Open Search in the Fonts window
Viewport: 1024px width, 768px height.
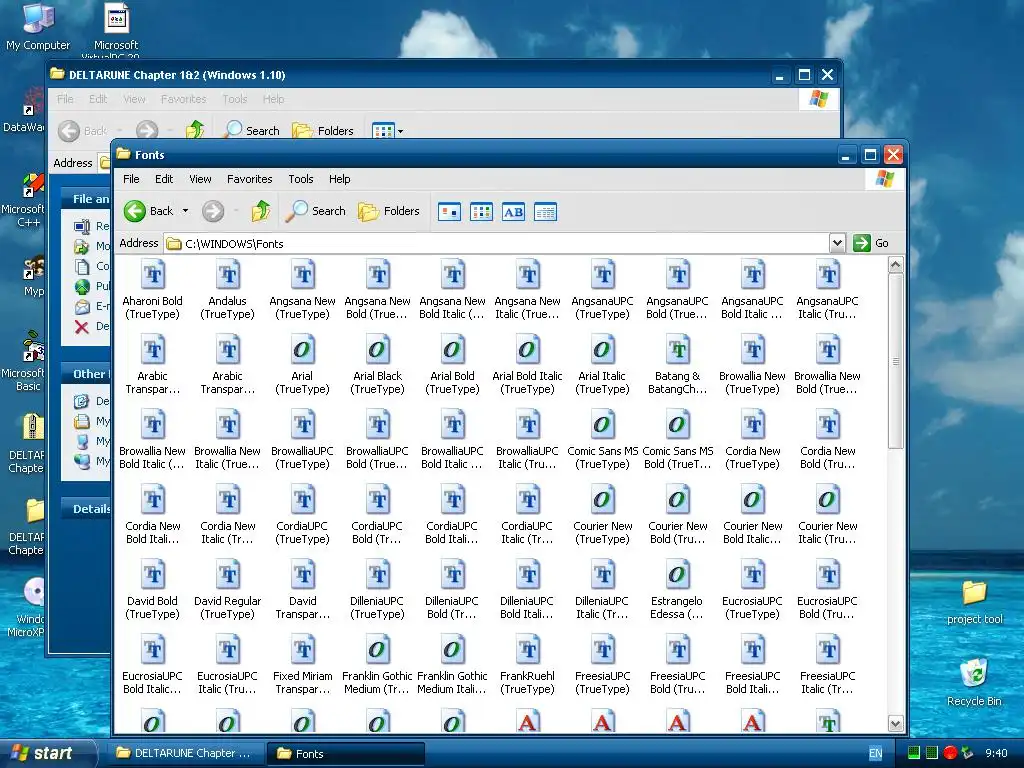click(316, 211)
